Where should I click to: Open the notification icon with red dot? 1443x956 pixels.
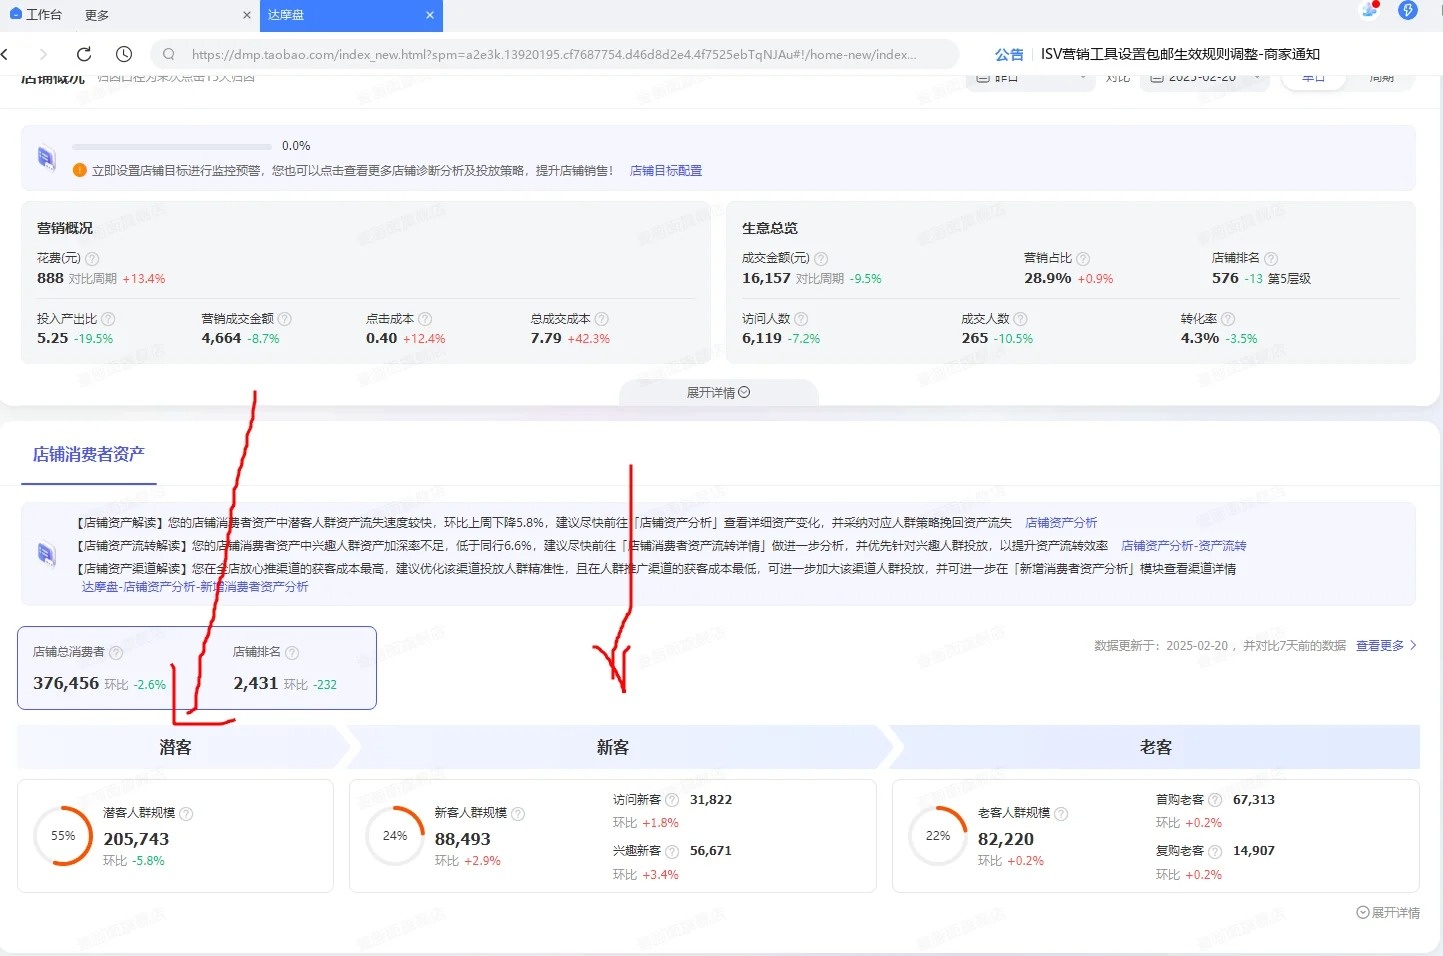point(1370,10)
